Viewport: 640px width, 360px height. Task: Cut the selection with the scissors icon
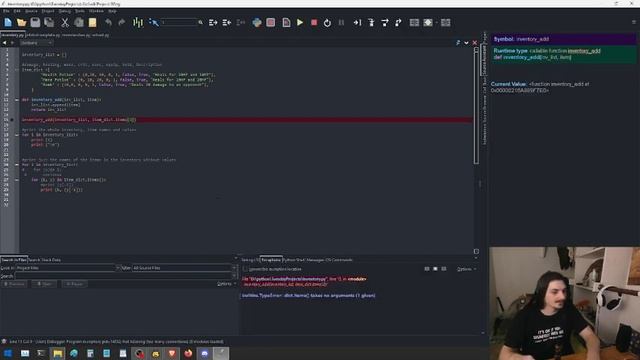pyautogui.click(x=65, y=22)
